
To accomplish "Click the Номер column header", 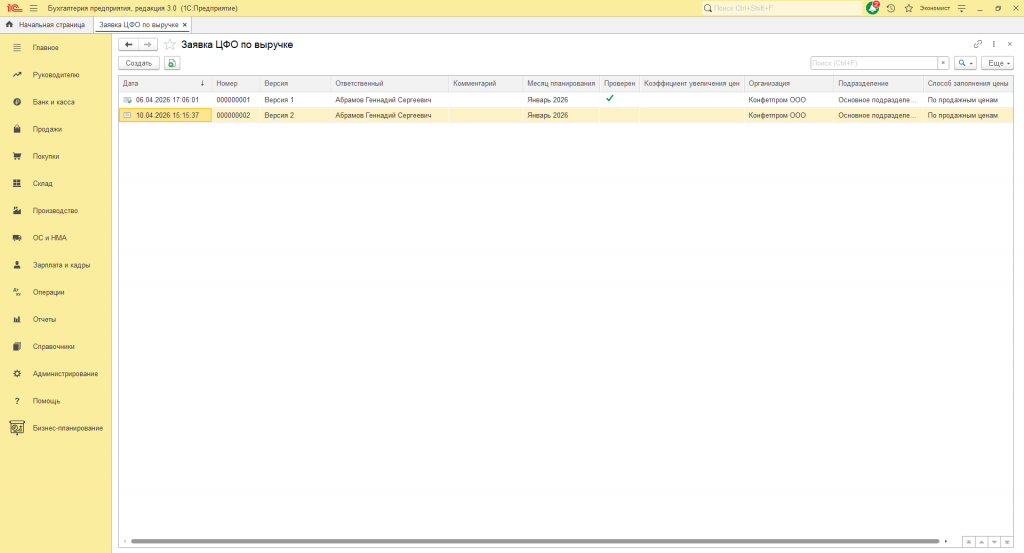I will click(x=236, y=84).
